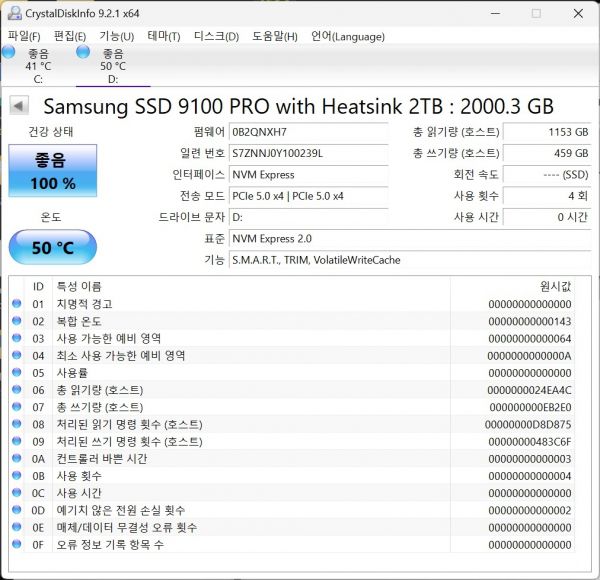Viewport: 600px width, 580px height.
Task: Open the 편집(E) menu
Action: click(70, 36)
